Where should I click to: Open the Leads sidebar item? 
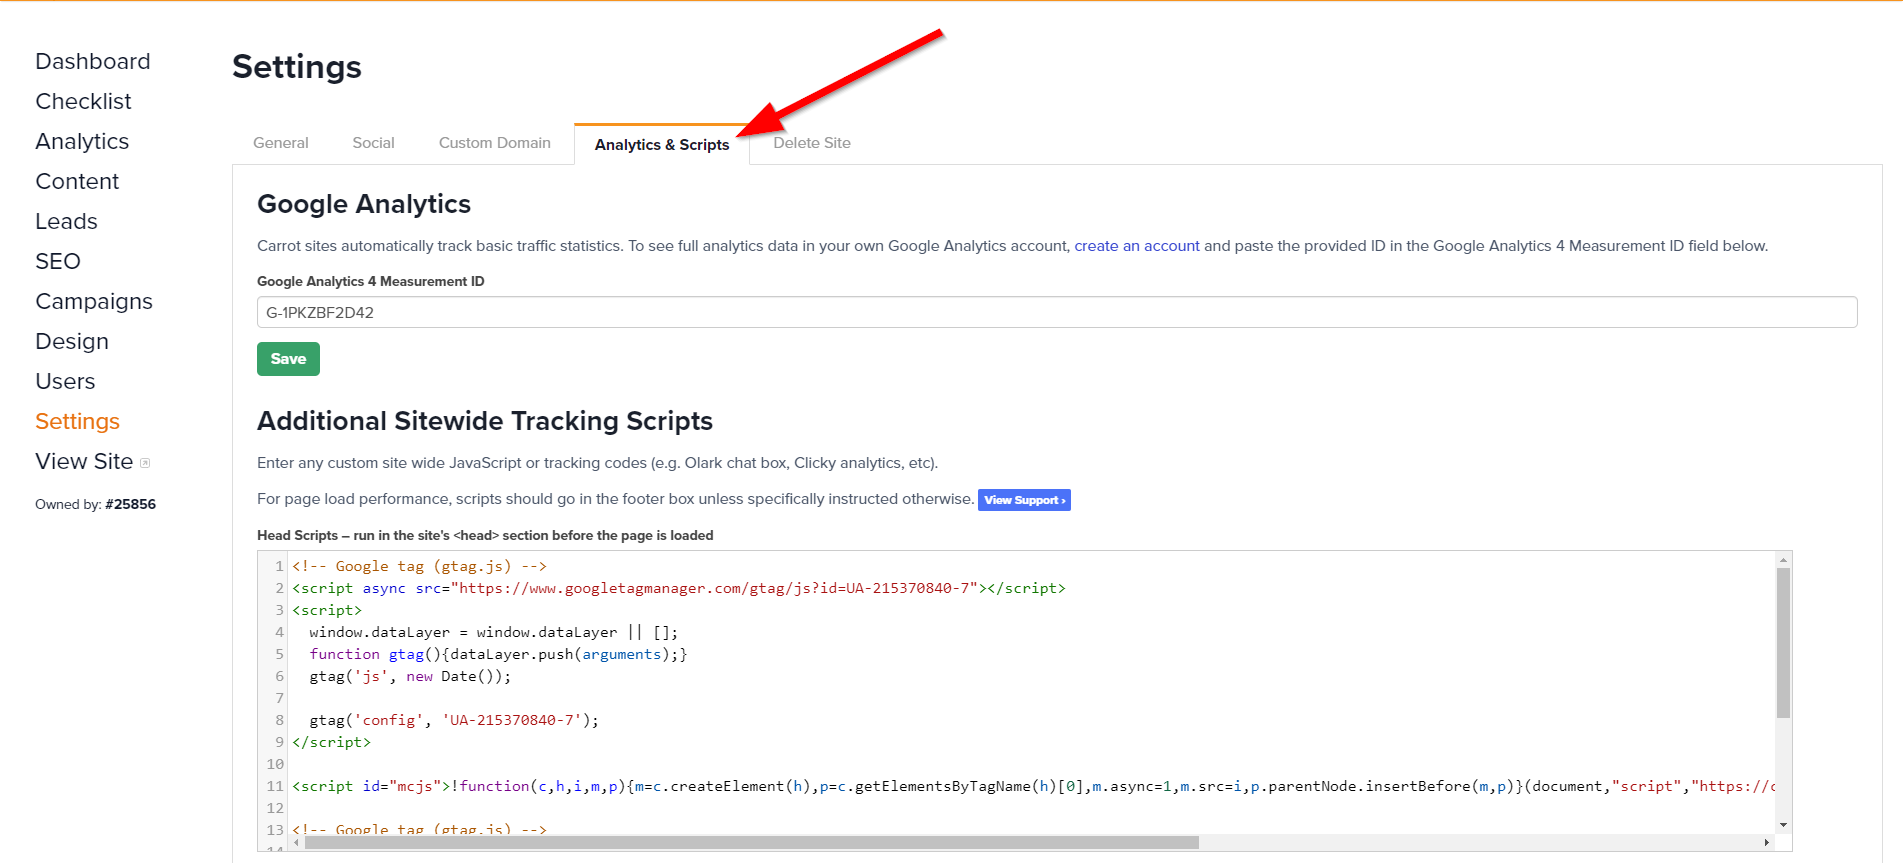click(x=66, y=221)
